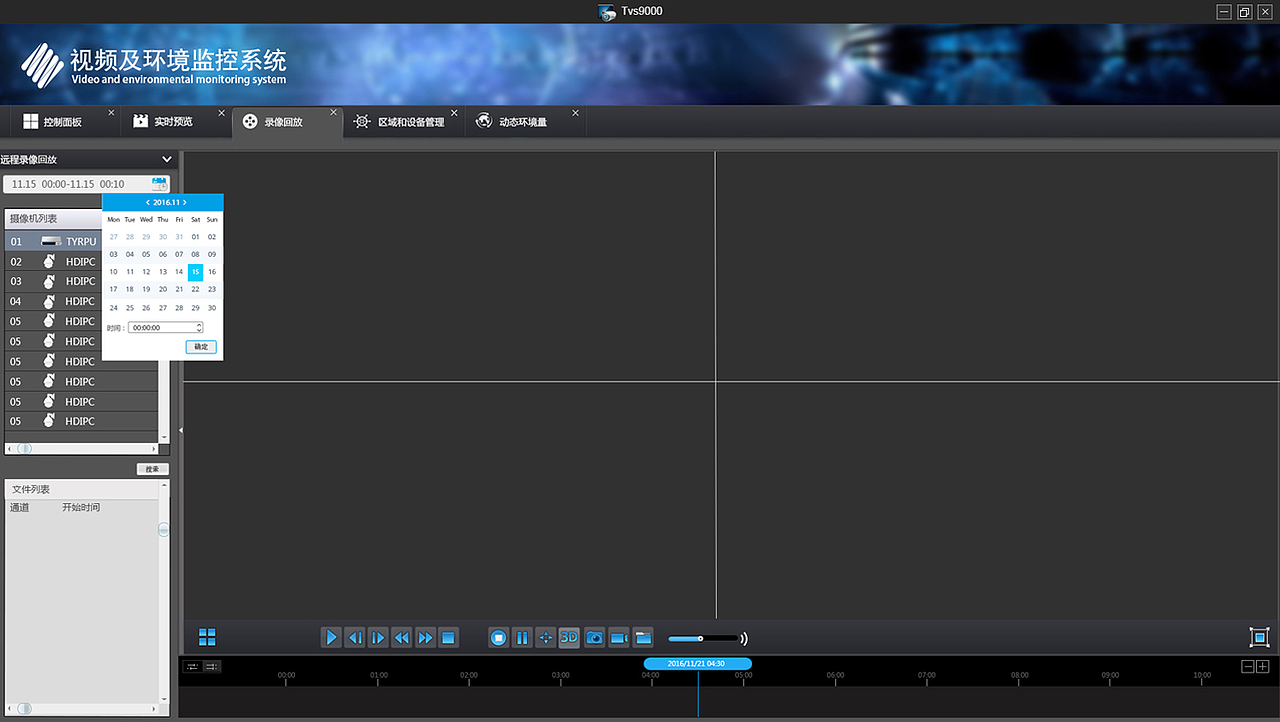Select camera 01 TYRPU in the list

tap(55, 241)
